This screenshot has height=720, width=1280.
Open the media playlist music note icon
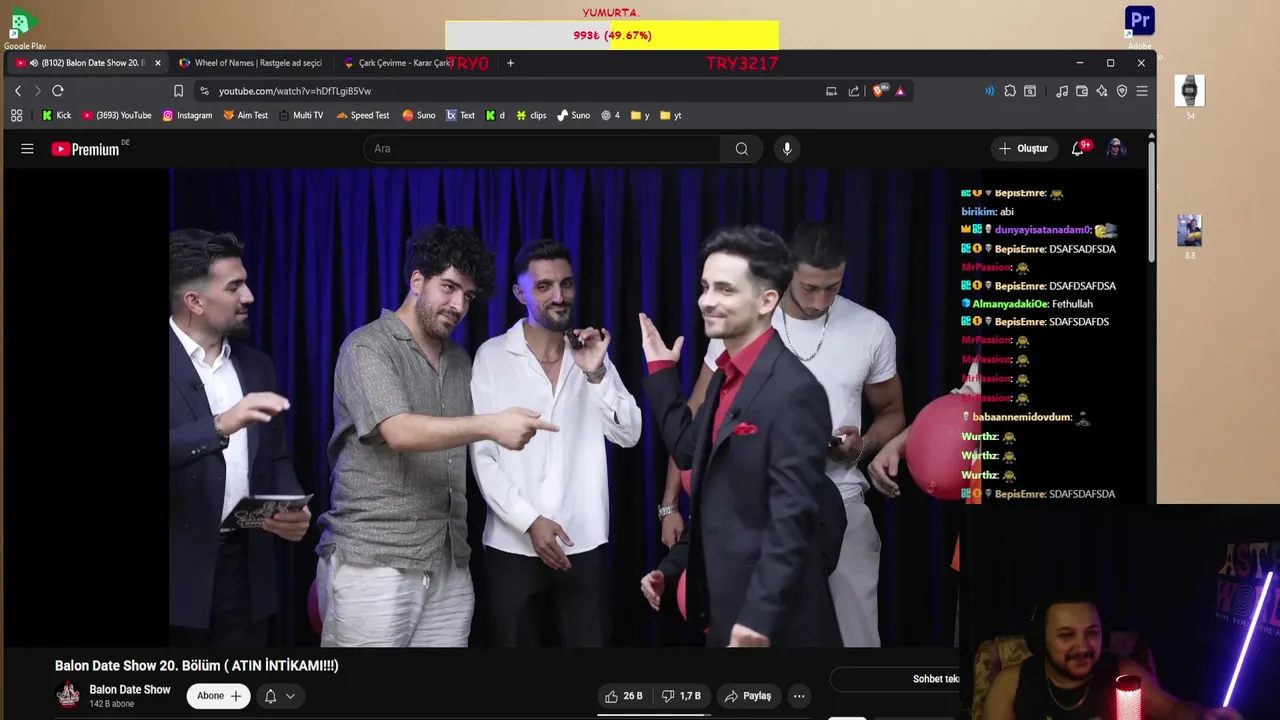1062,91
